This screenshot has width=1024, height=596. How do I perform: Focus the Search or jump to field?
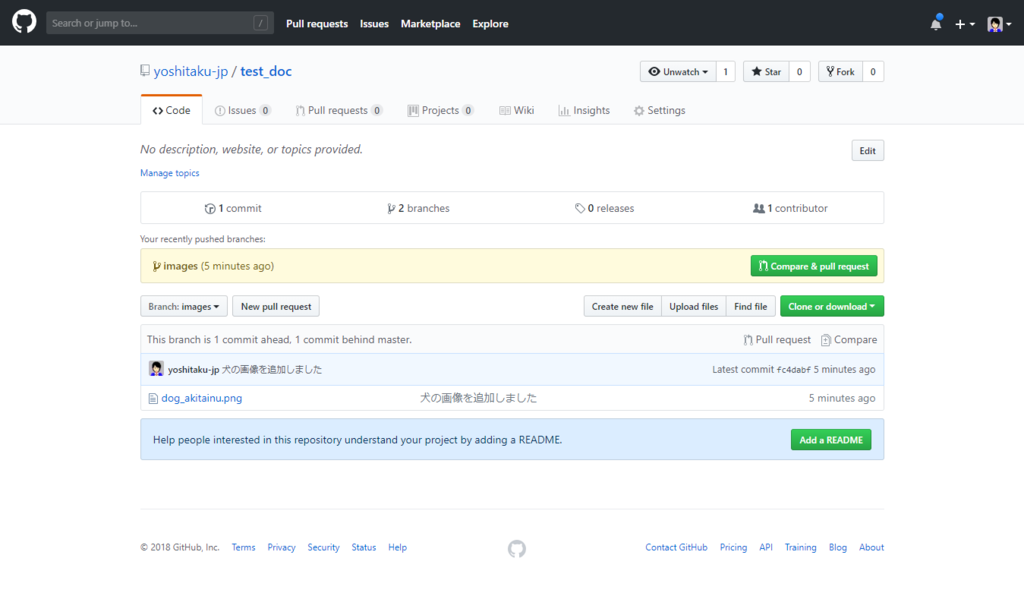[x=160, y=23]
